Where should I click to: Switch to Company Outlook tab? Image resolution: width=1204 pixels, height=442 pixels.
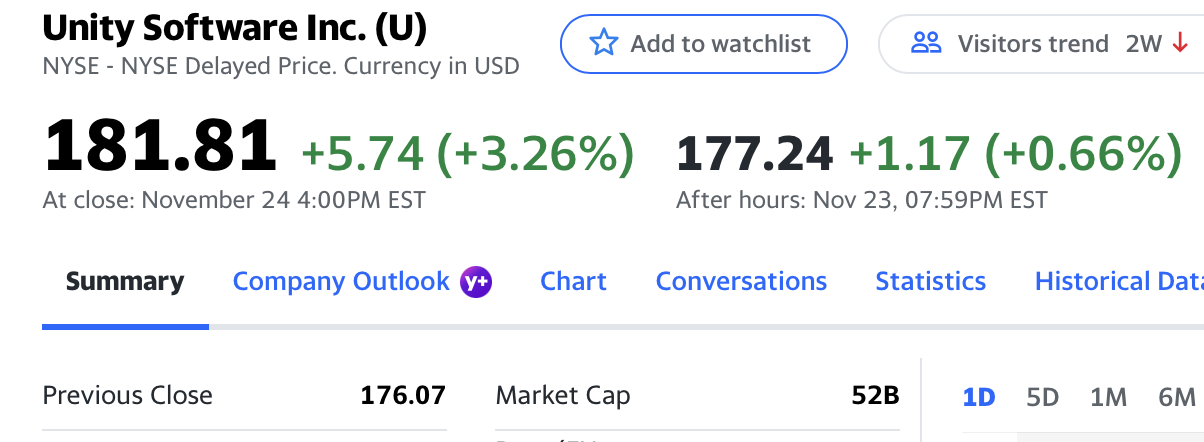coord(341,282)
